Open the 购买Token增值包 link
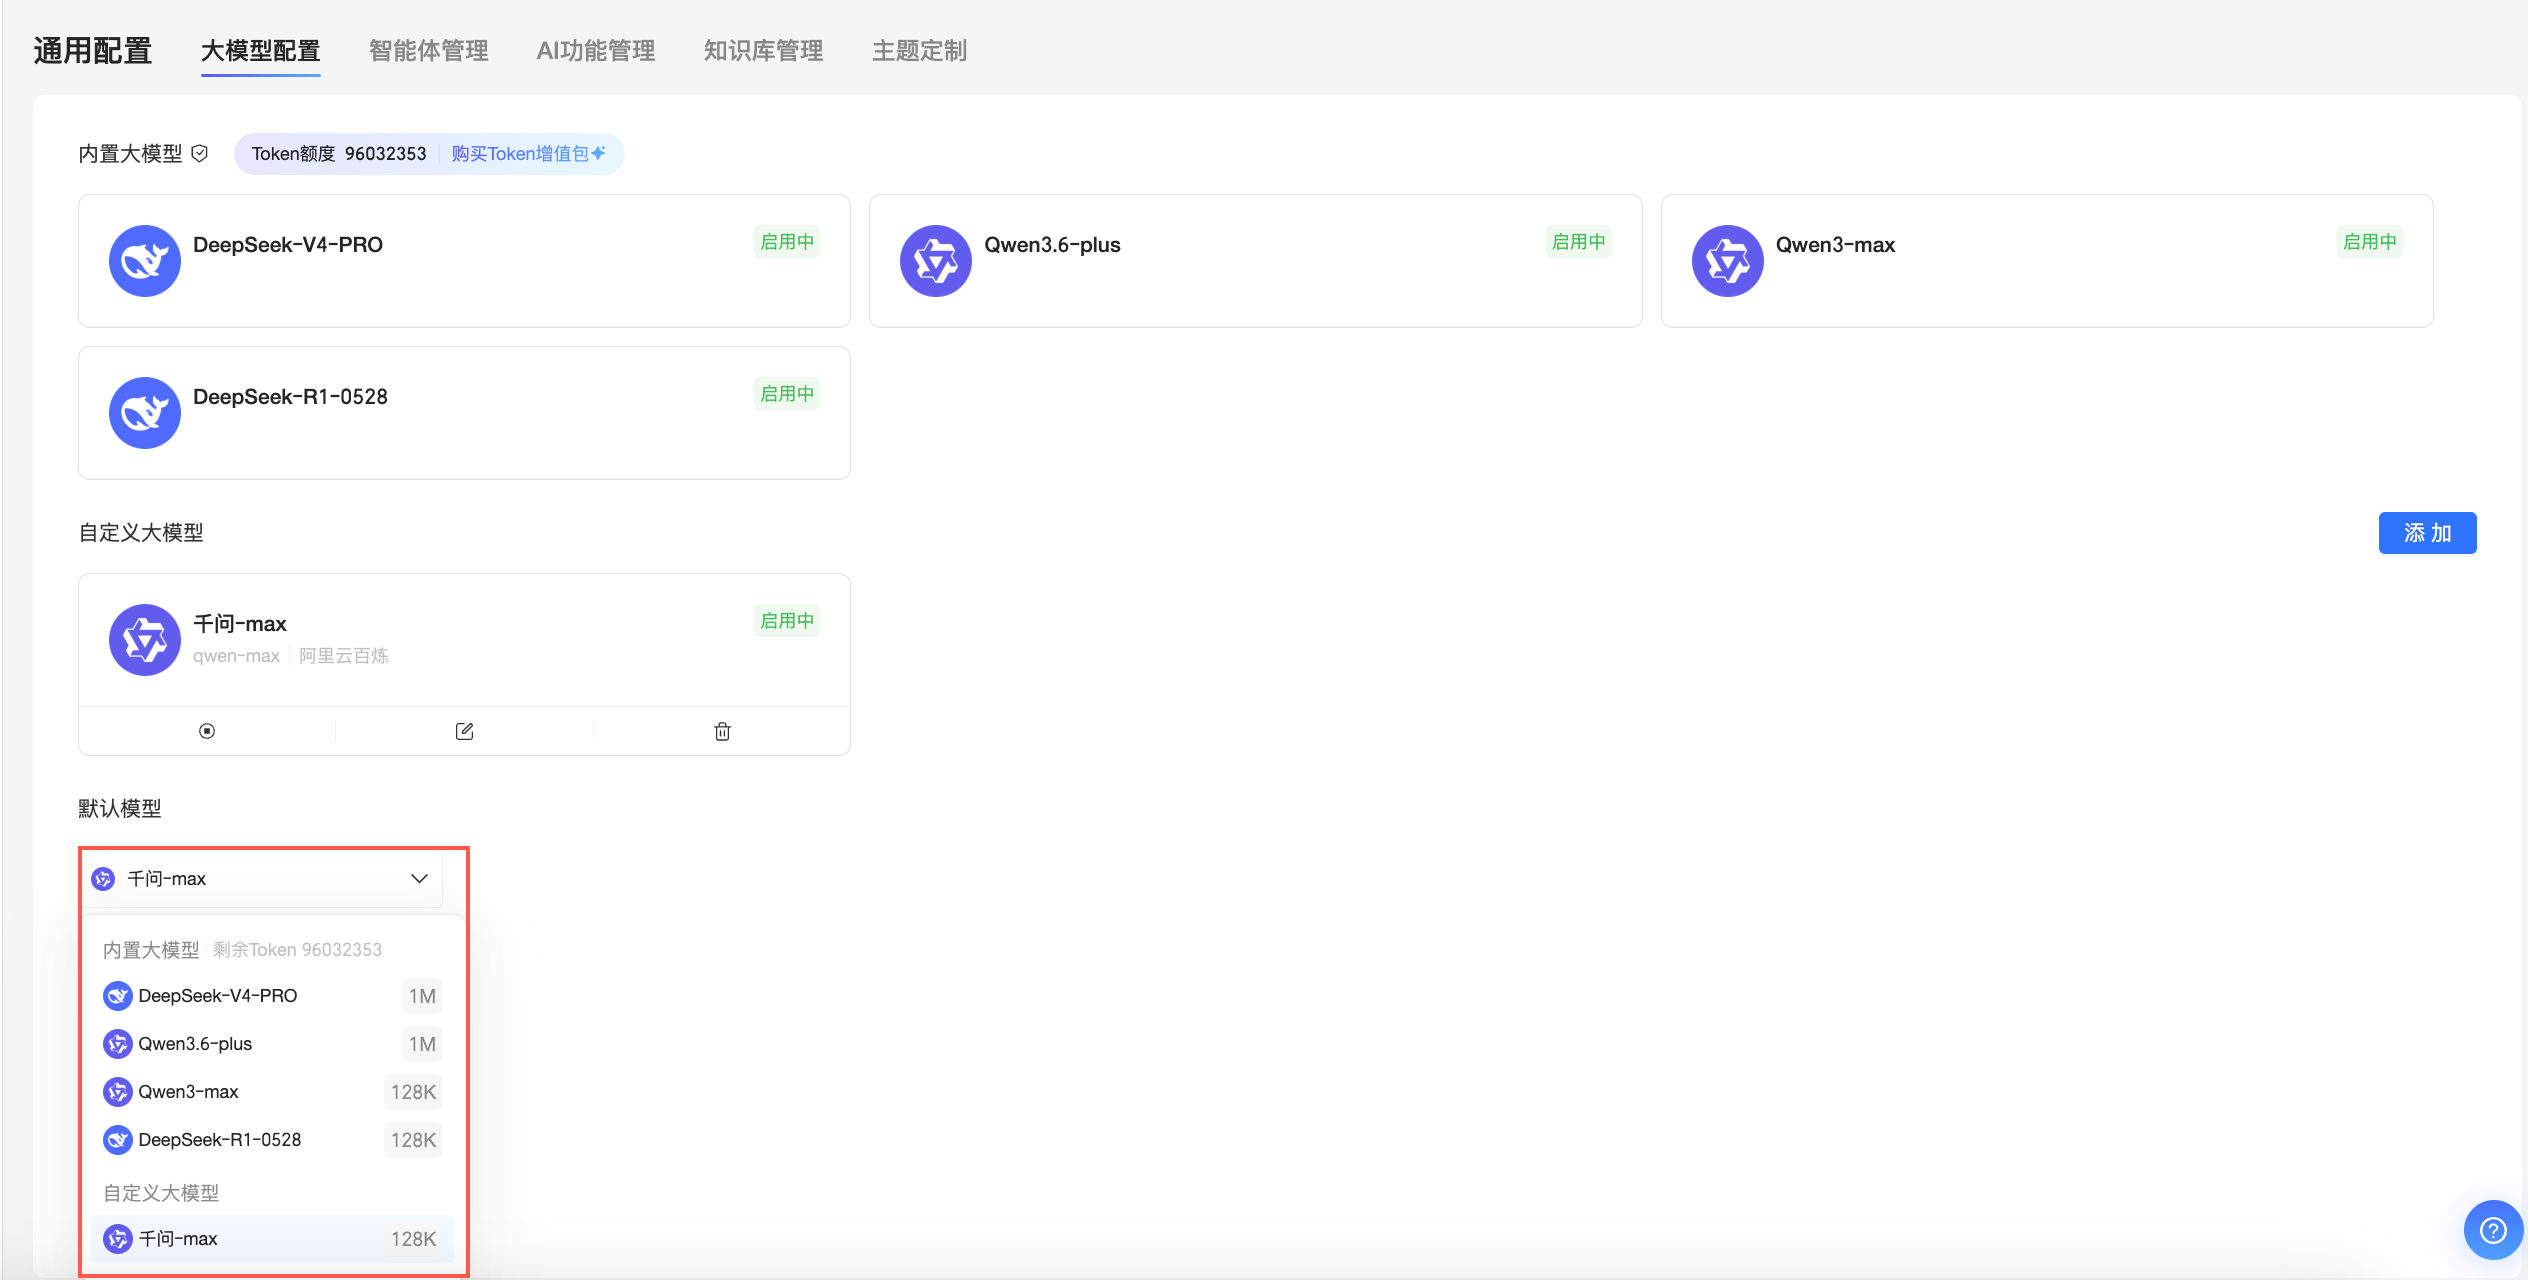 tap(529, 154)
